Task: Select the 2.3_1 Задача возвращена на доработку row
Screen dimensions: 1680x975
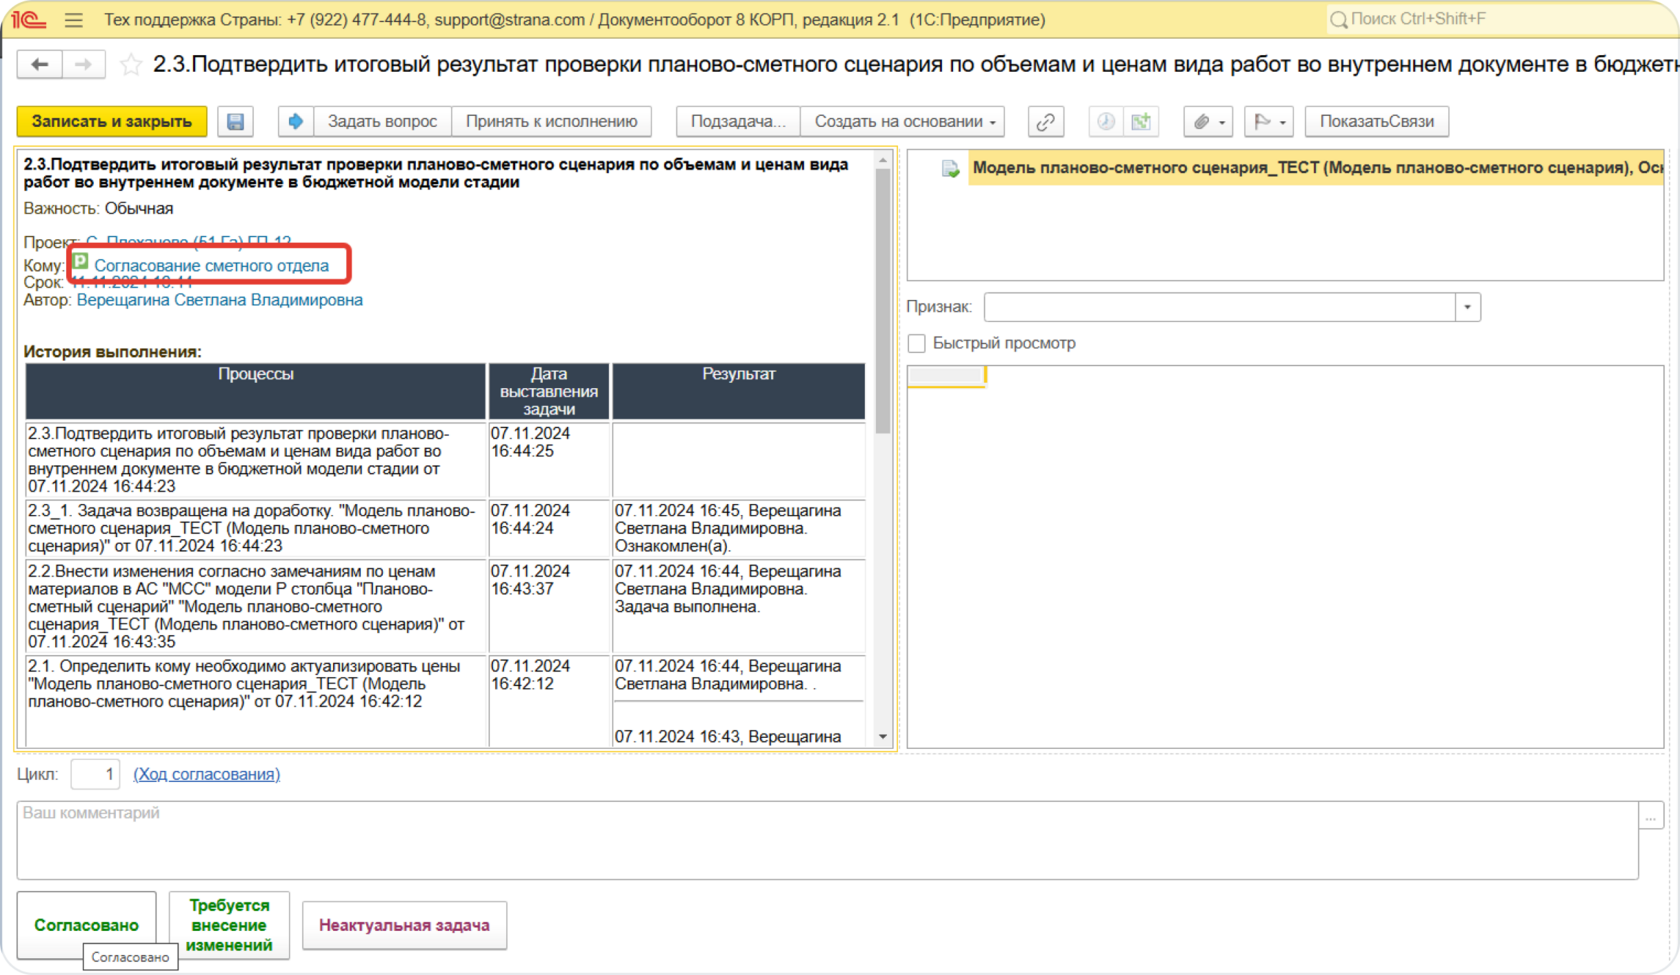Action: click(256, 529)
